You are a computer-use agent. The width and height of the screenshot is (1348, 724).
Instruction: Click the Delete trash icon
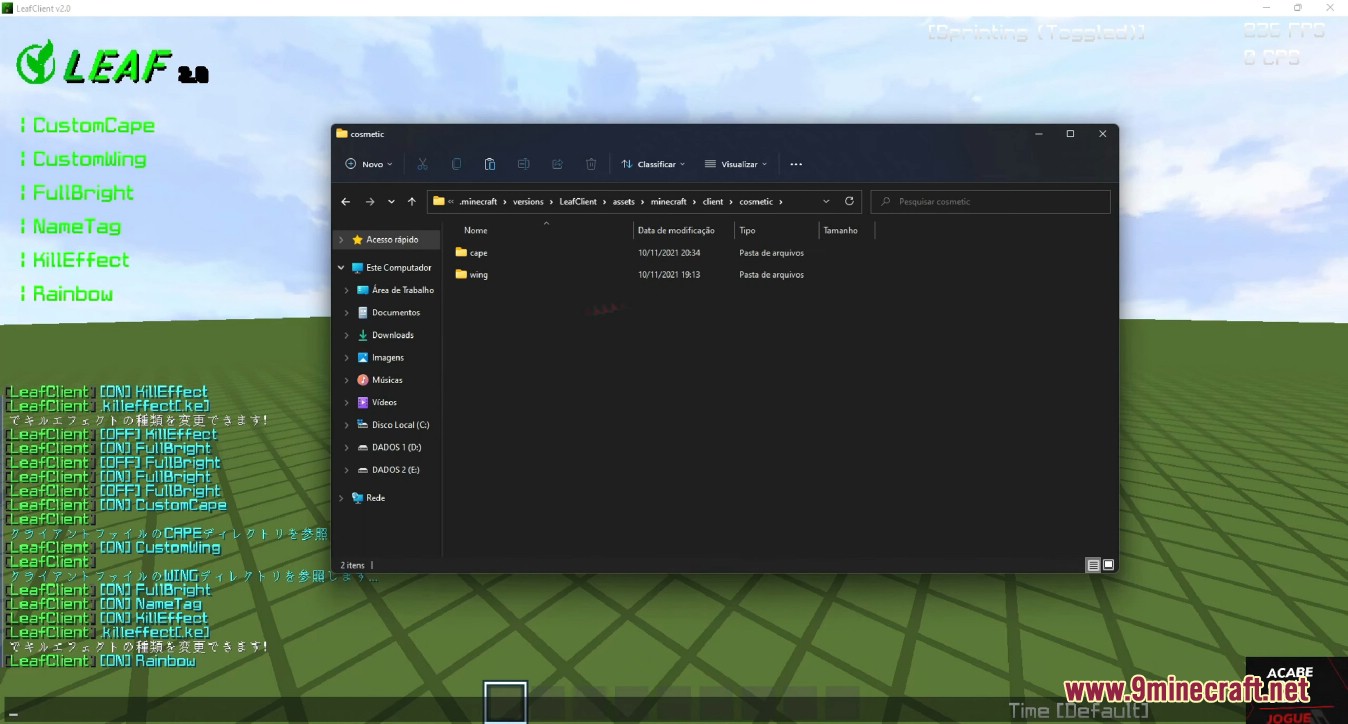point(591,164)
